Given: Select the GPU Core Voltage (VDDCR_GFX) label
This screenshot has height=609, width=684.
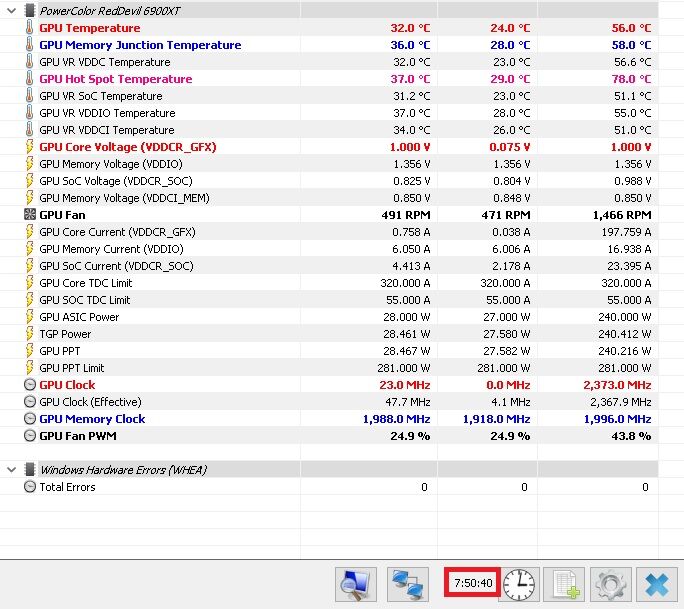Looking at the screenshot, I should click(x=128, y=147).
